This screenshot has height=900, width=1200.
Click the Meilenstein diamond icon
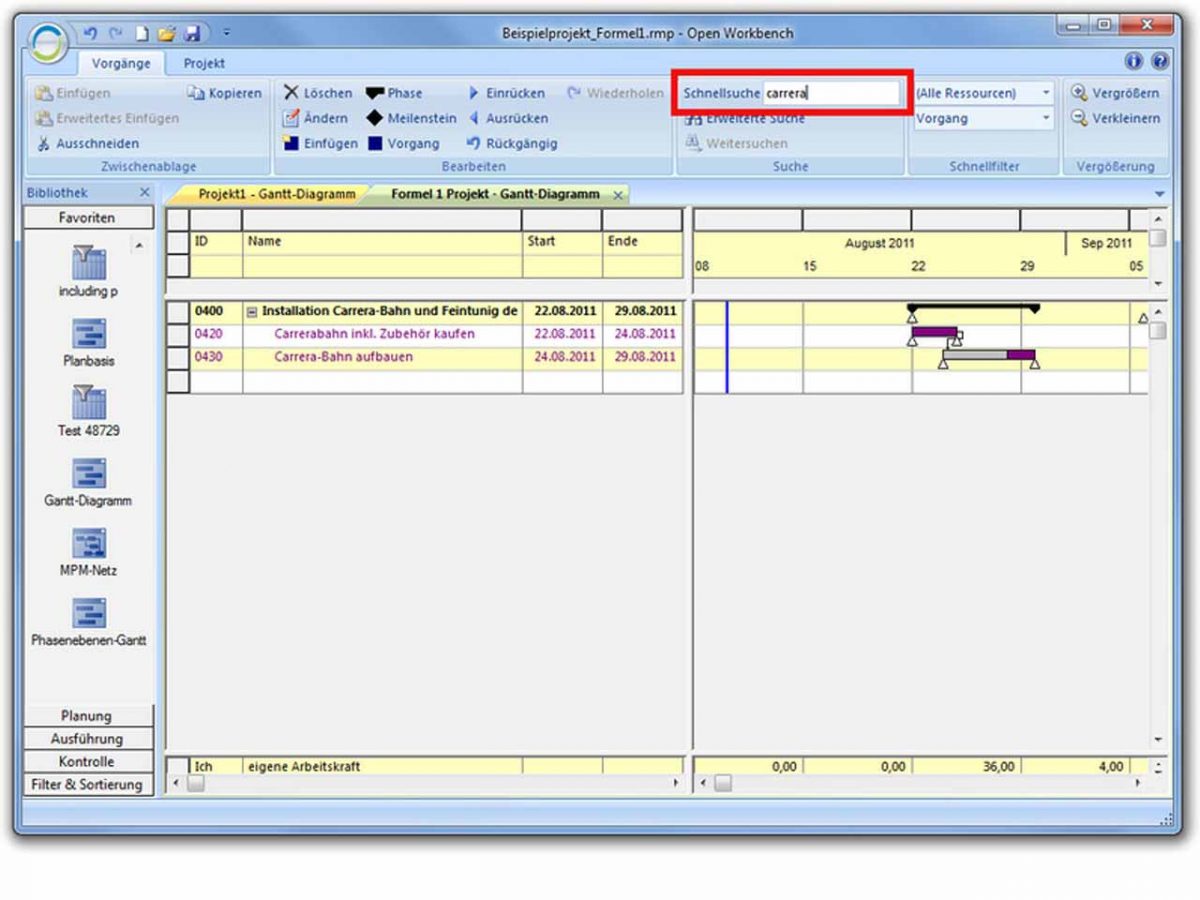374,118
